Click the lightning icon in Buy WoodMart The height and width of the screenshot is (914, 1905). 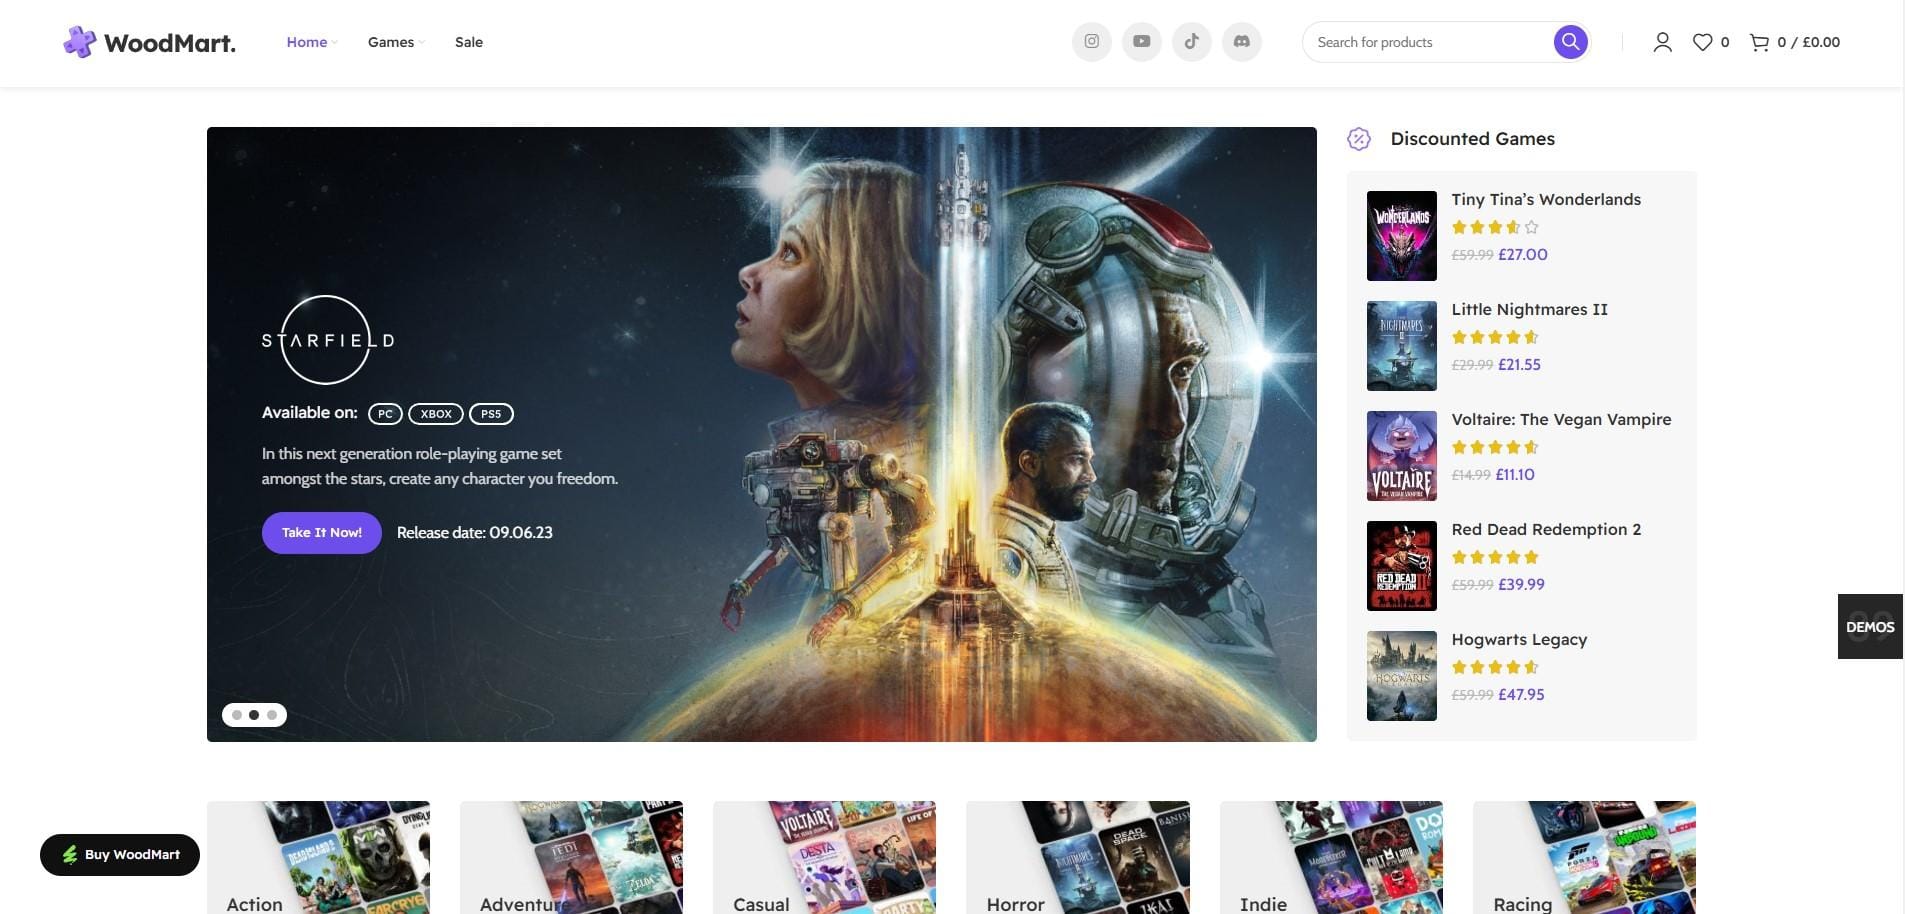tap(70, 854)
